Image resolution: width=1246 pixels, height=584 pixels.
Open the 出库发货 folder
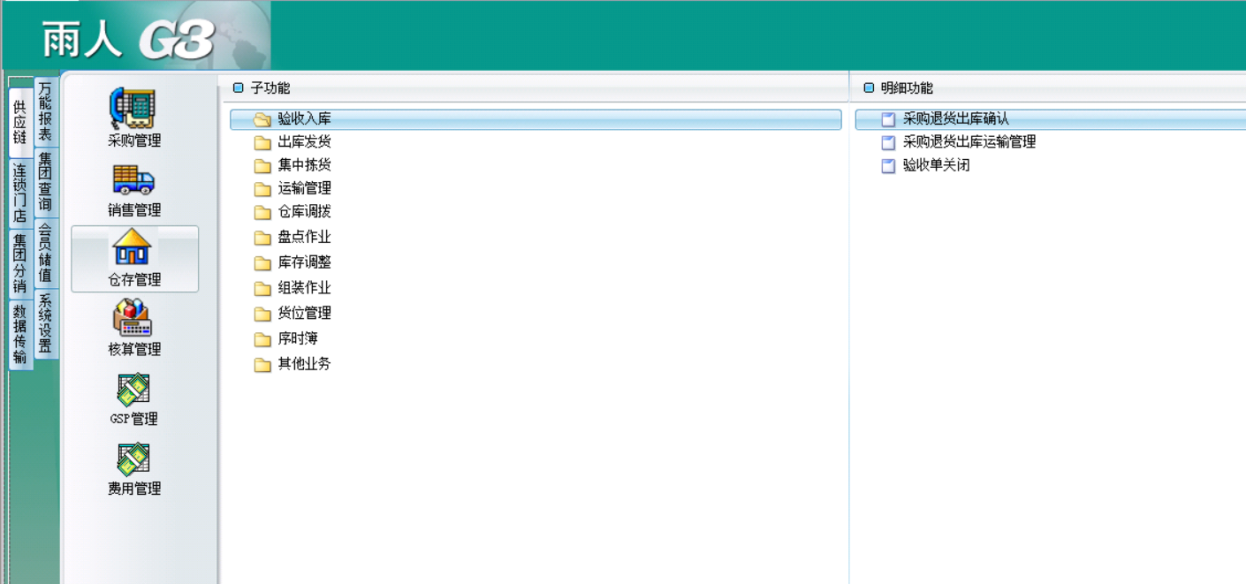point(292,142)
